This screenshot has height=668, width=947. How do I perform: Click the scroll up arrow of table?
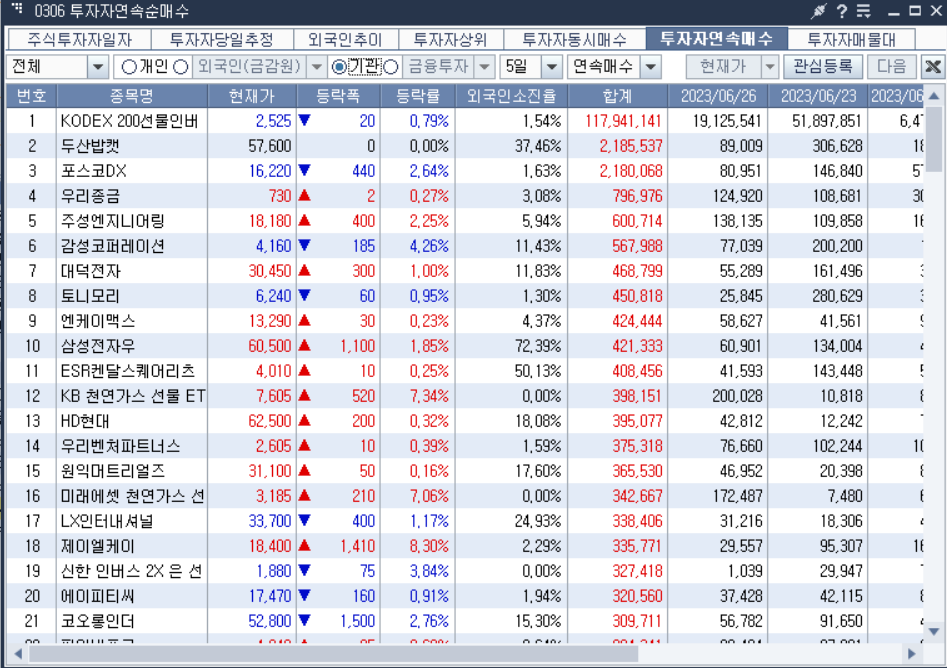(x=934, y=96)
